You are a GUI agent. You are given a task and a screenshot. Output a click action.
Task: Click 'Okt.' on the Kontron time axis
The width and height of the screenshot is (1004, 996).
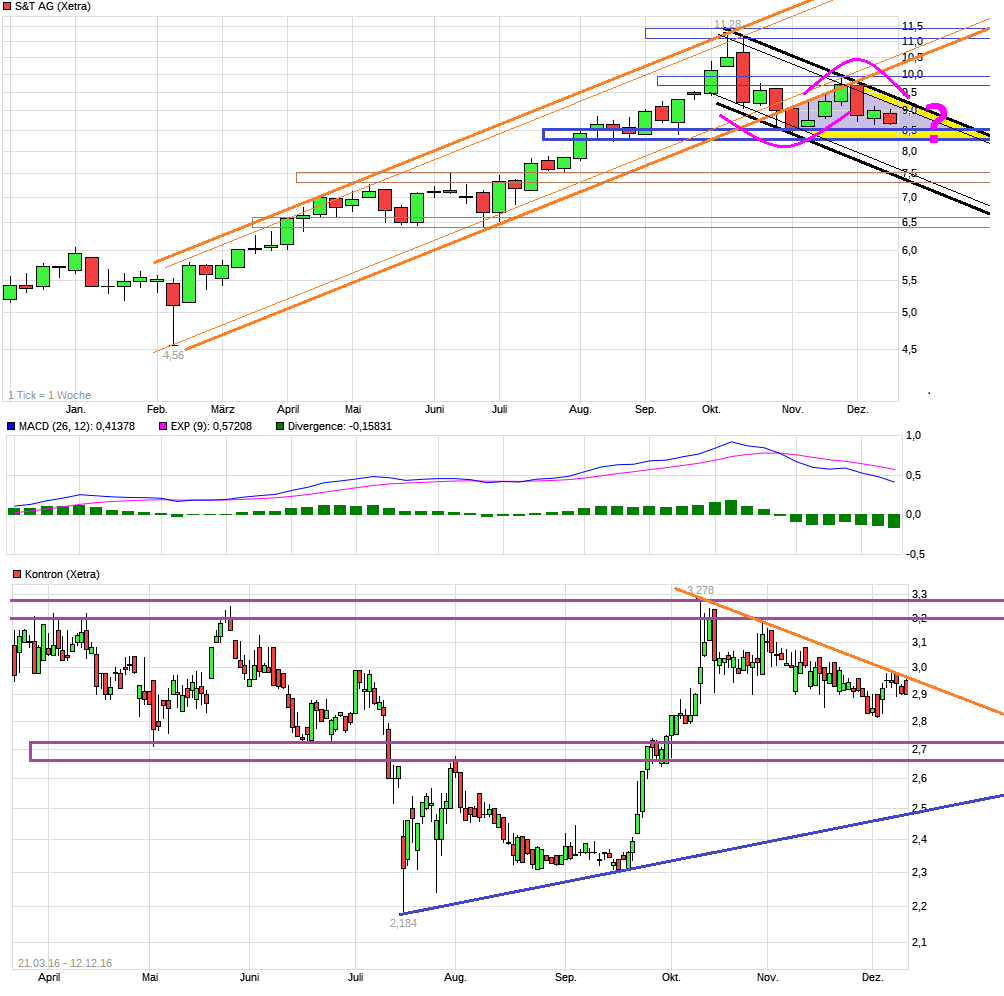(x=671, y=977)
